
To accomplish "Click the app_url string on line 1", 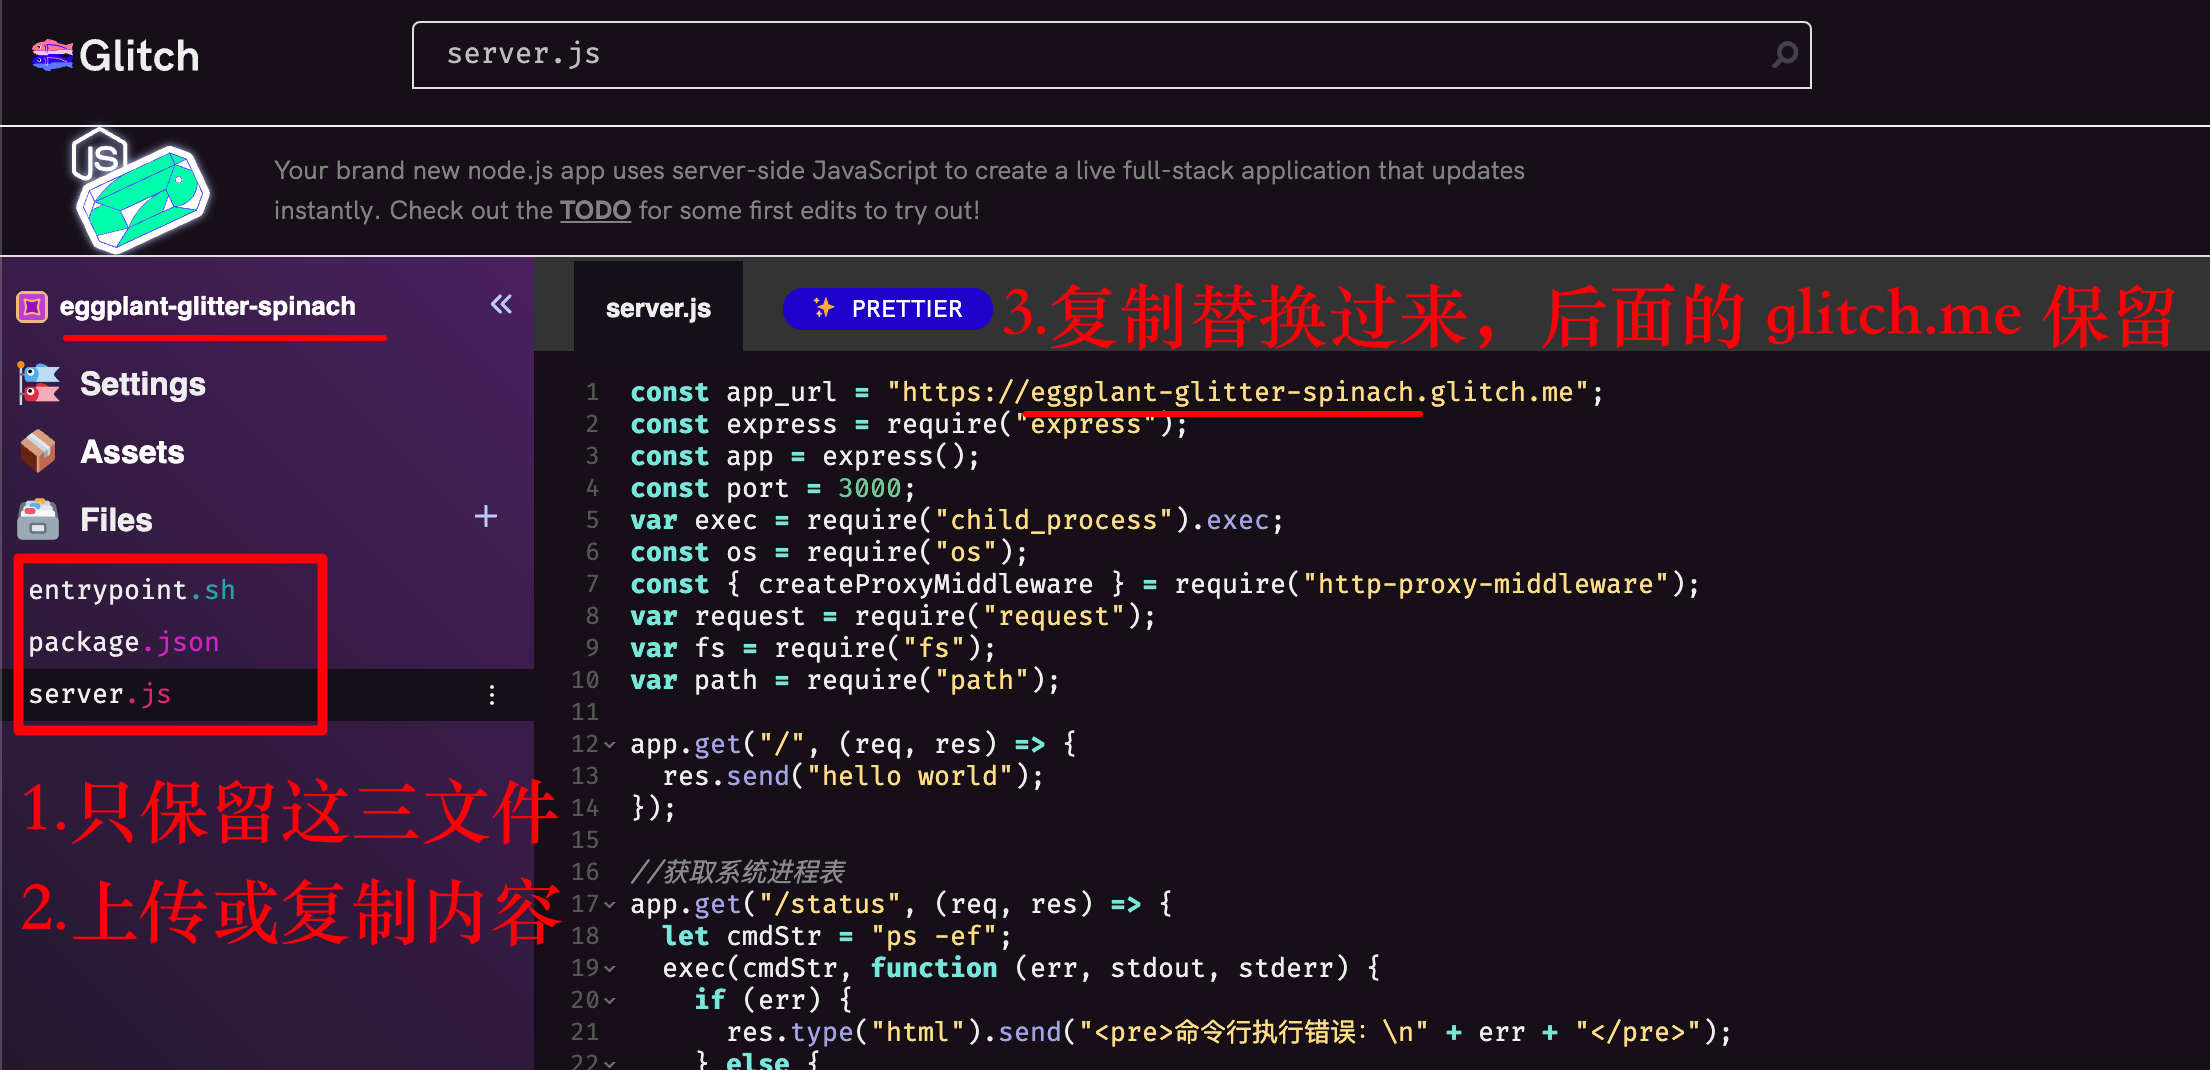I will (x=1238, y=392).
